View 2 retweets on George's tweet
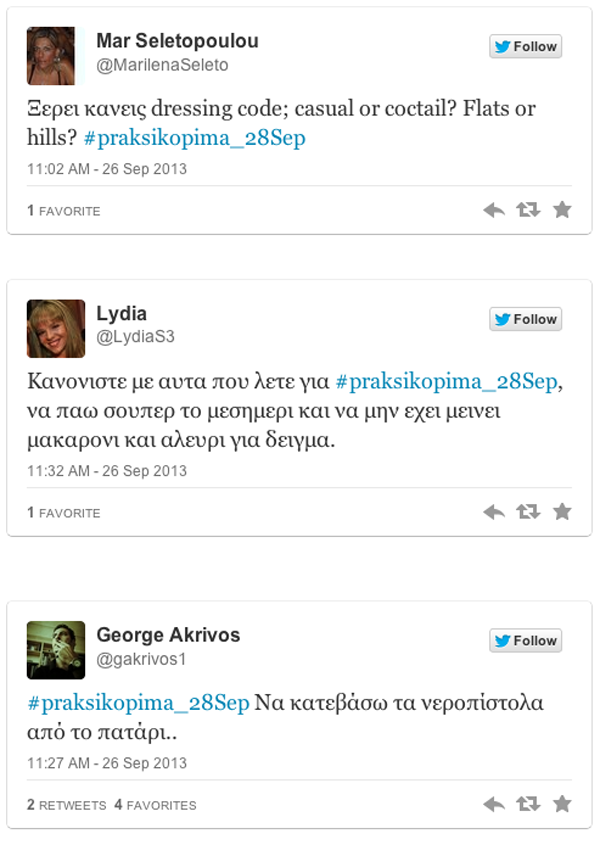Screen dimensions: 600x856 coord(67,805)
